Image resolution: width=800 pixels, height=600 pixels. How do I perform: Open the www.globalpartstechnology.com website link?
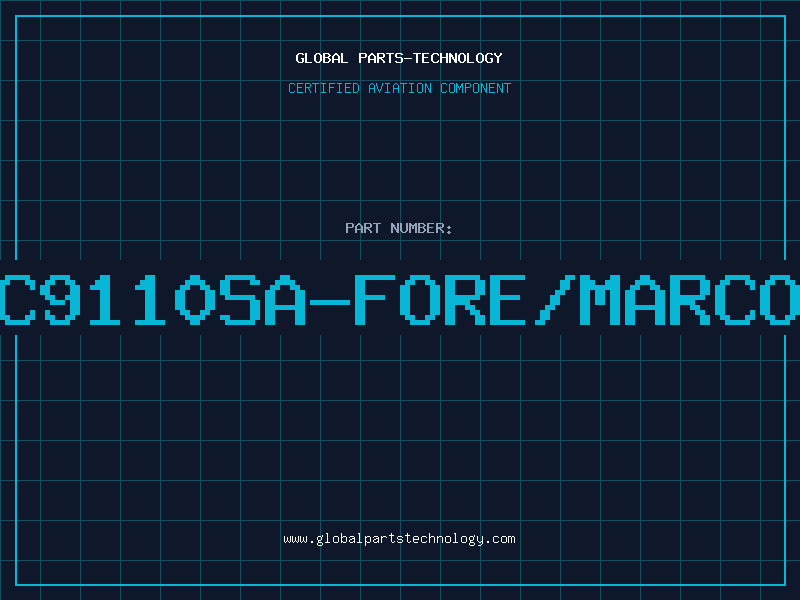(399, 539)
